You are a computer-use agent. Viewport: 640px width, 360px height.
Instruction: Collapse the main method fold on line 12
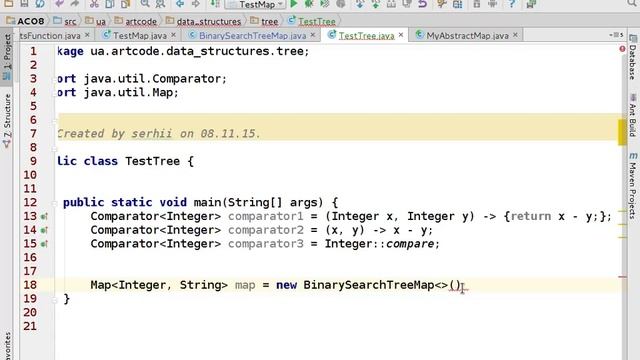pyautogui.click(x=54, y=203)
